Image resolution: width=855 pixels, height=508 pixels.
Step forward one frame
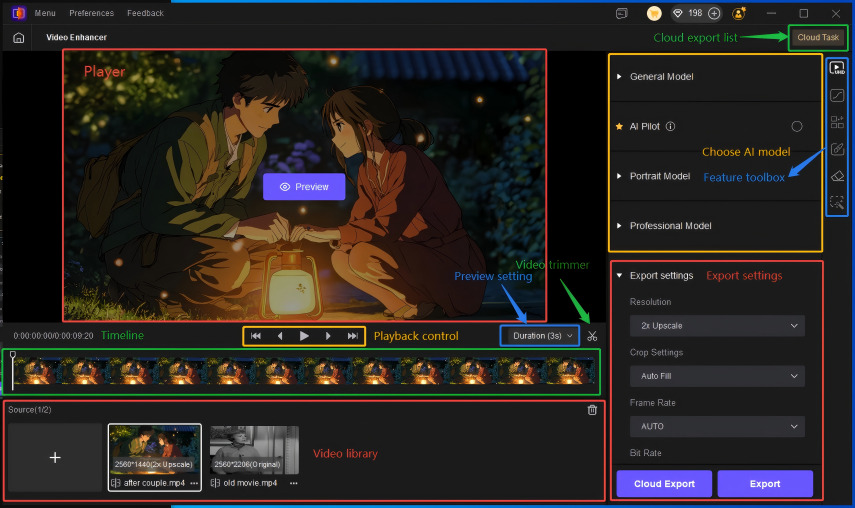click(328, 336)
